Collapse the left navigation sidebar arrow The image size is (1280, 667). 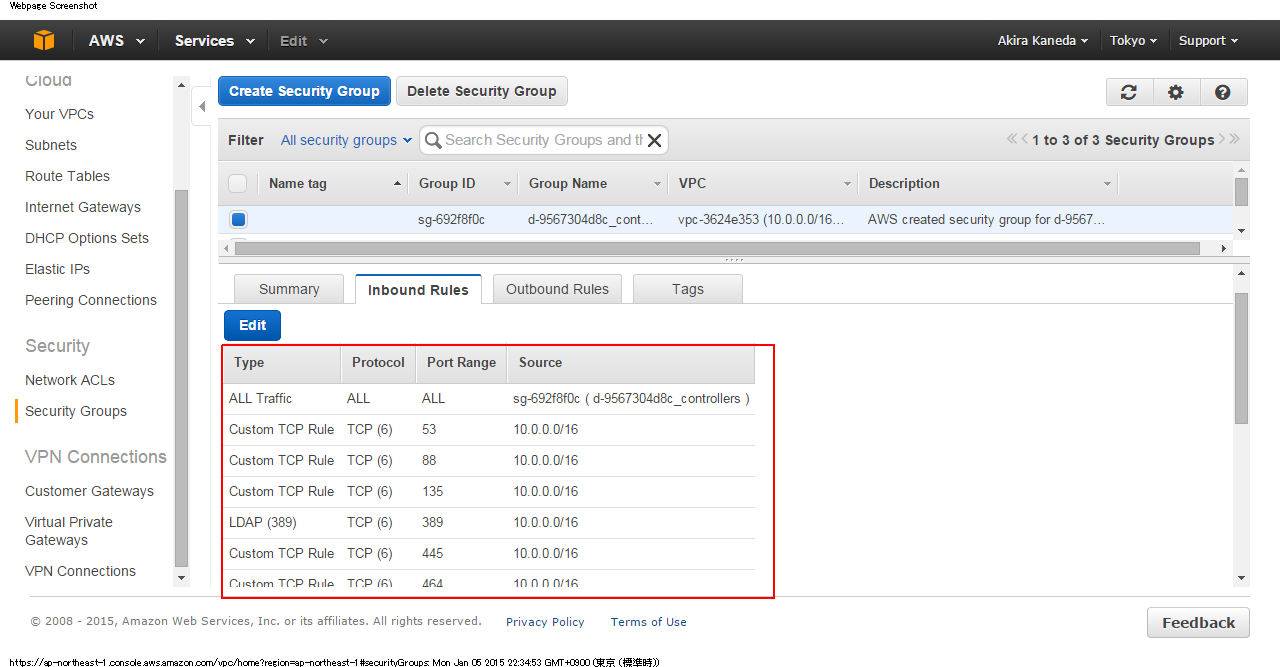202,106
